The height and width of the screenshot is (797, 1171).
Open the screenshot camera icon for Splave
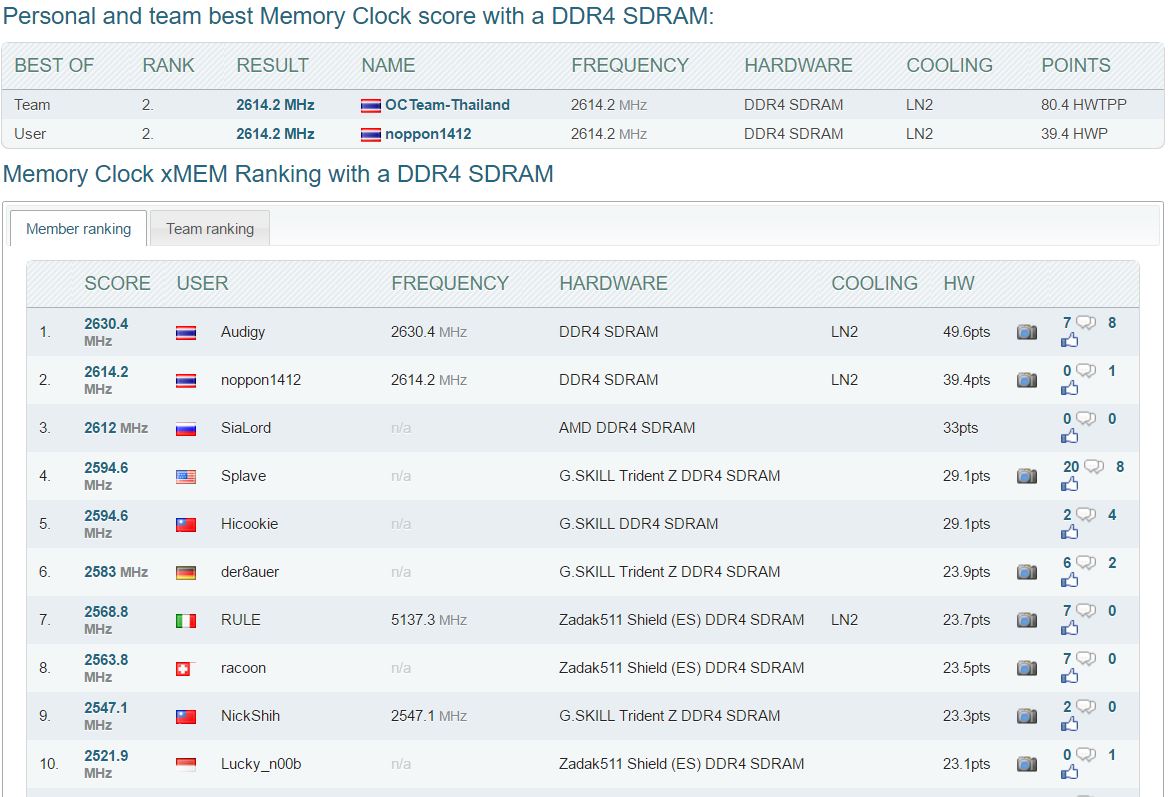pos(1026,476)
